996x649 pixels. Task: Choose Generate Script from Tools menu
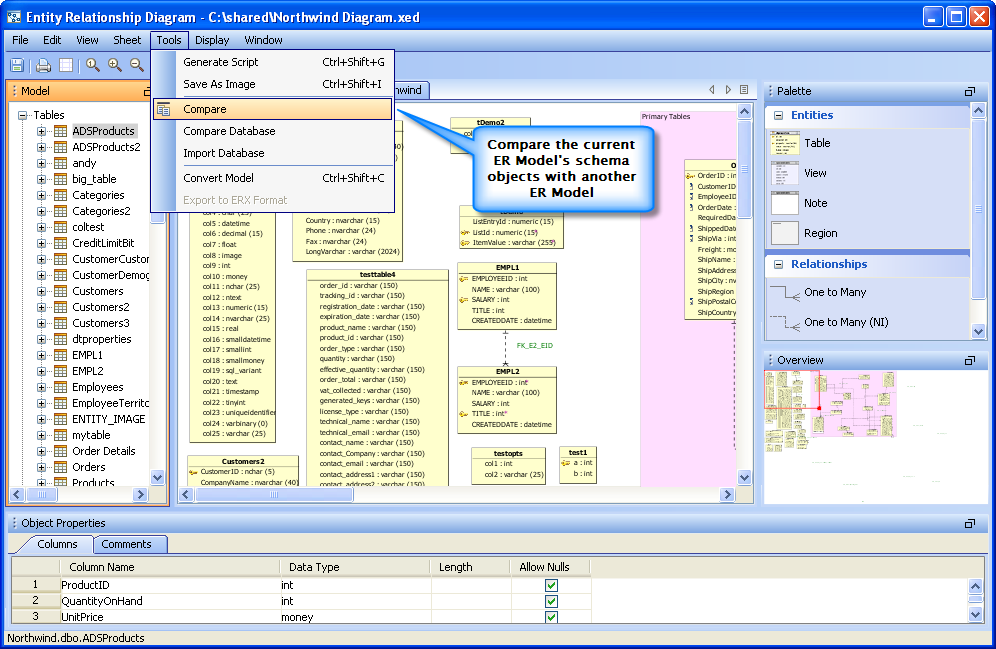(x=273, y=62)
